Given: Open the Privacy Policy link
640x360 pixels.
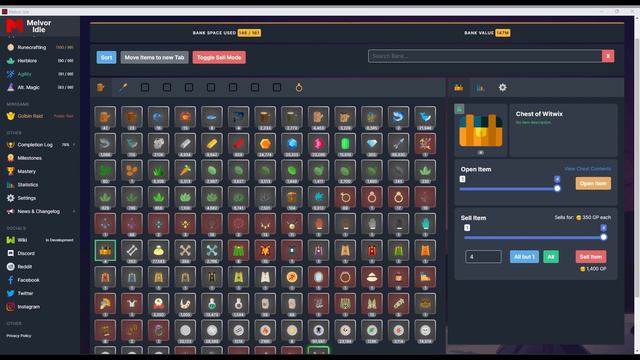Looking at the screenshot, I should pyautogui.click(x=19, y=336).
